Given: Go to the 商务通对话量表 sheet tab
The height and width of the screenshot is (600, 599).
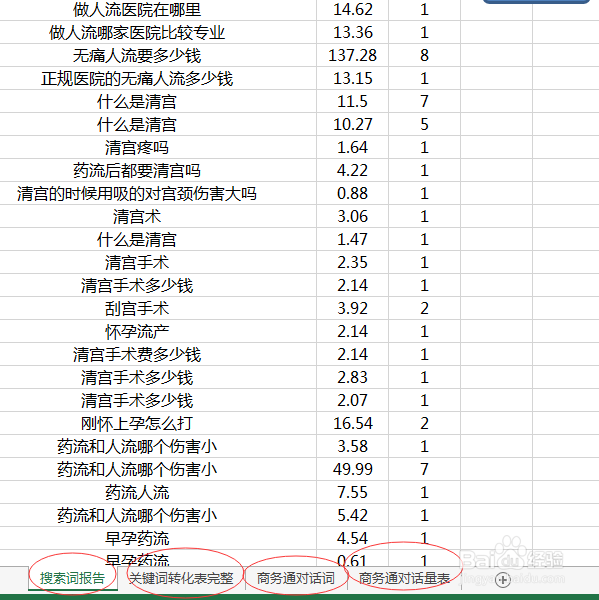Looking at the screenshot, I should [404, 578].
